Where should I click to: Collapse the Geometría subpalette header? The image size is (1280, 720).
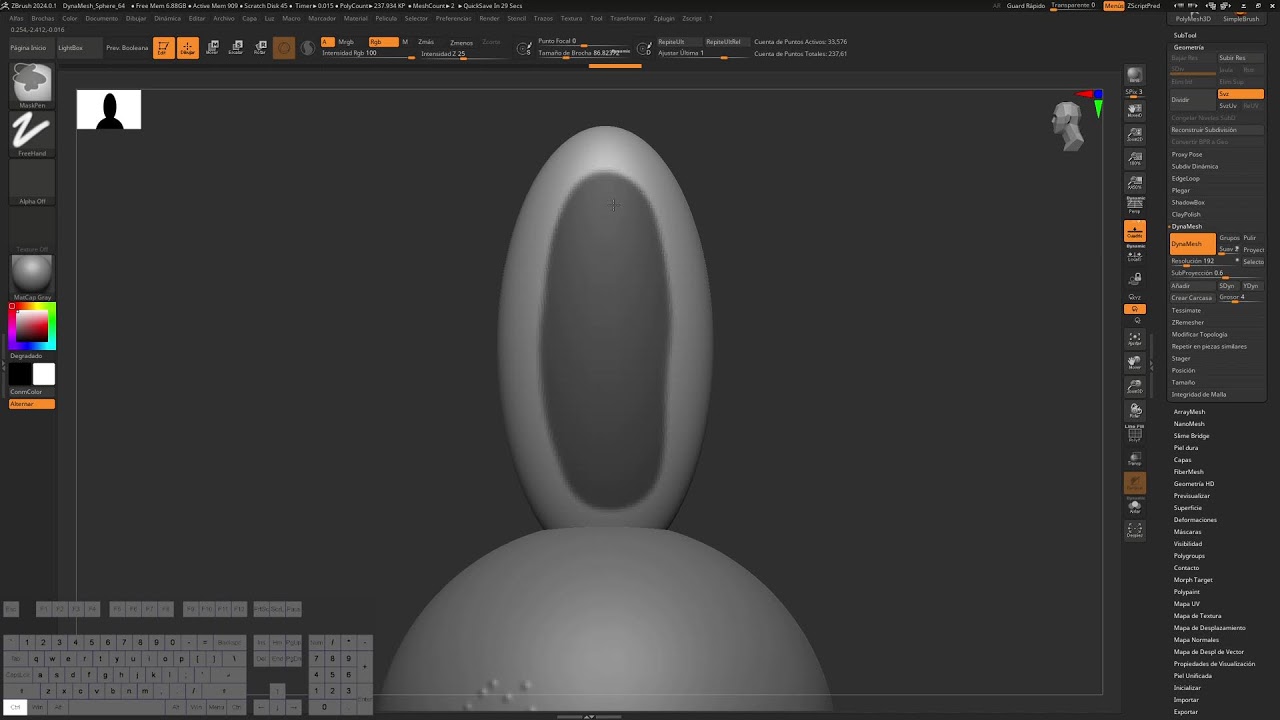point(1189,47)
